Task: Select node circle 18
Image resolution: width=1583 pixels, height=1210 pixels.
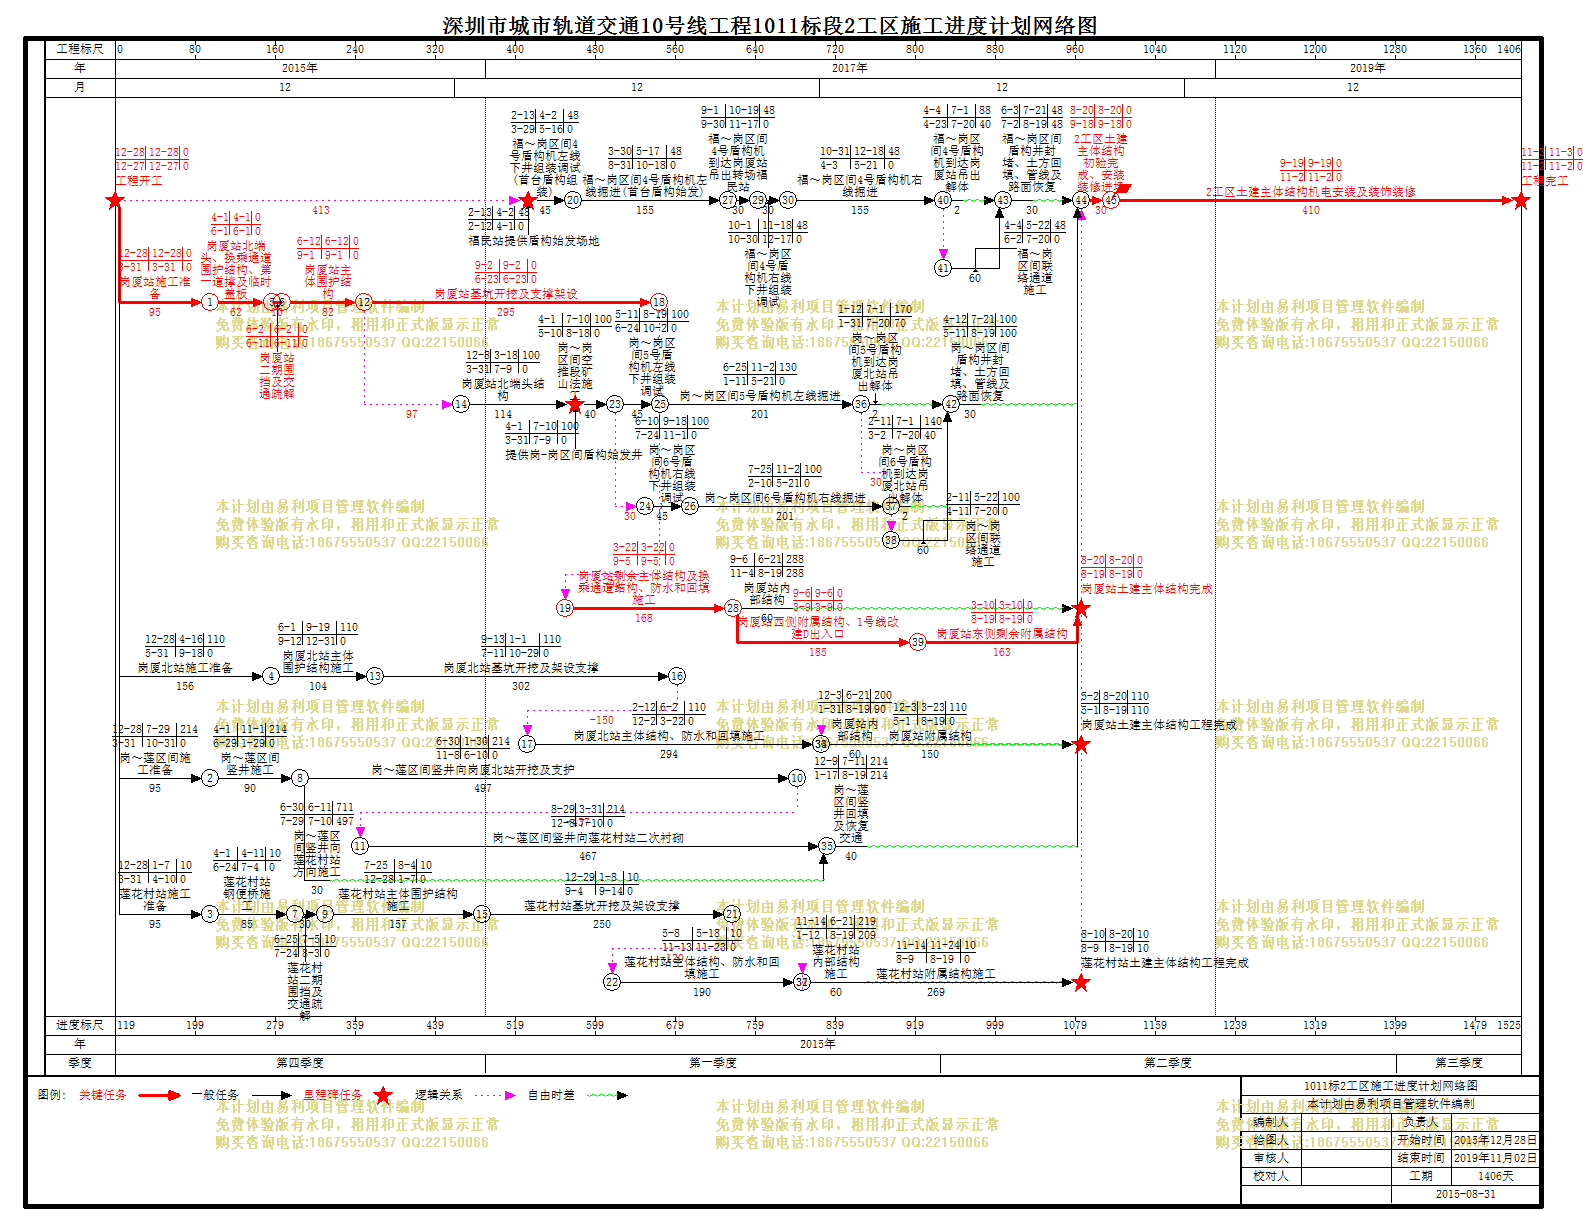Action: pos(659,301)
